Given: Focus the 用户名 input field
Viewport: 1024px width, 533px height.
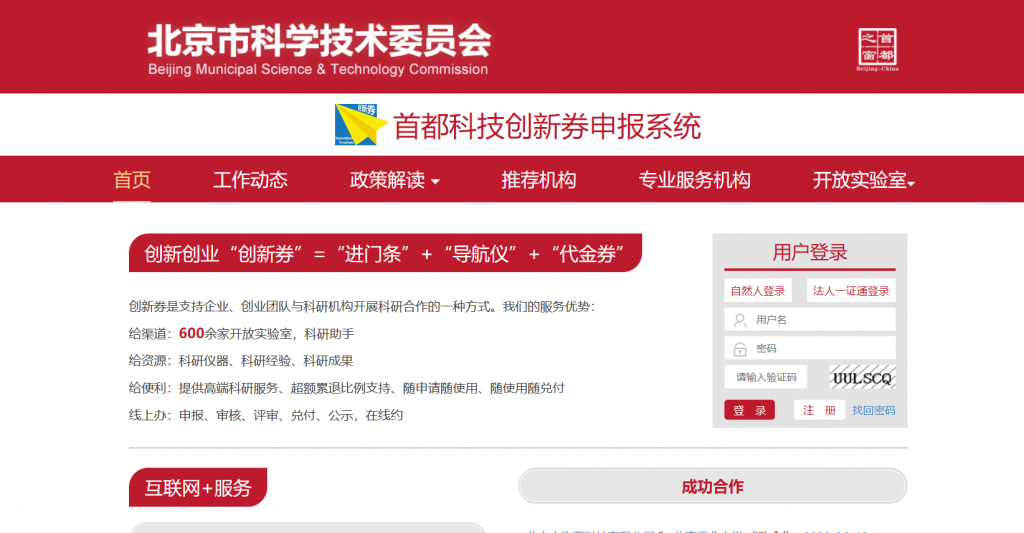Looking at the screenshot, I should (x=810, y=319).
